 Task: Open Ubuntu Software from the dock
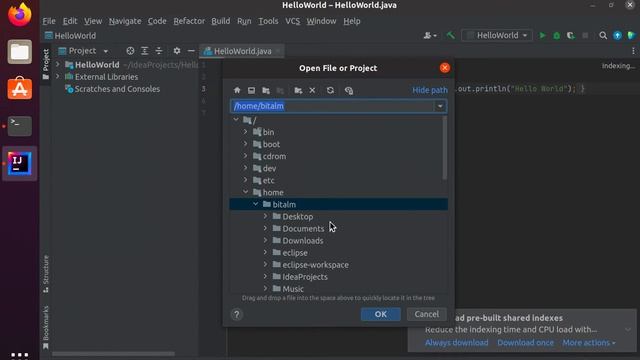coord(20,88)
